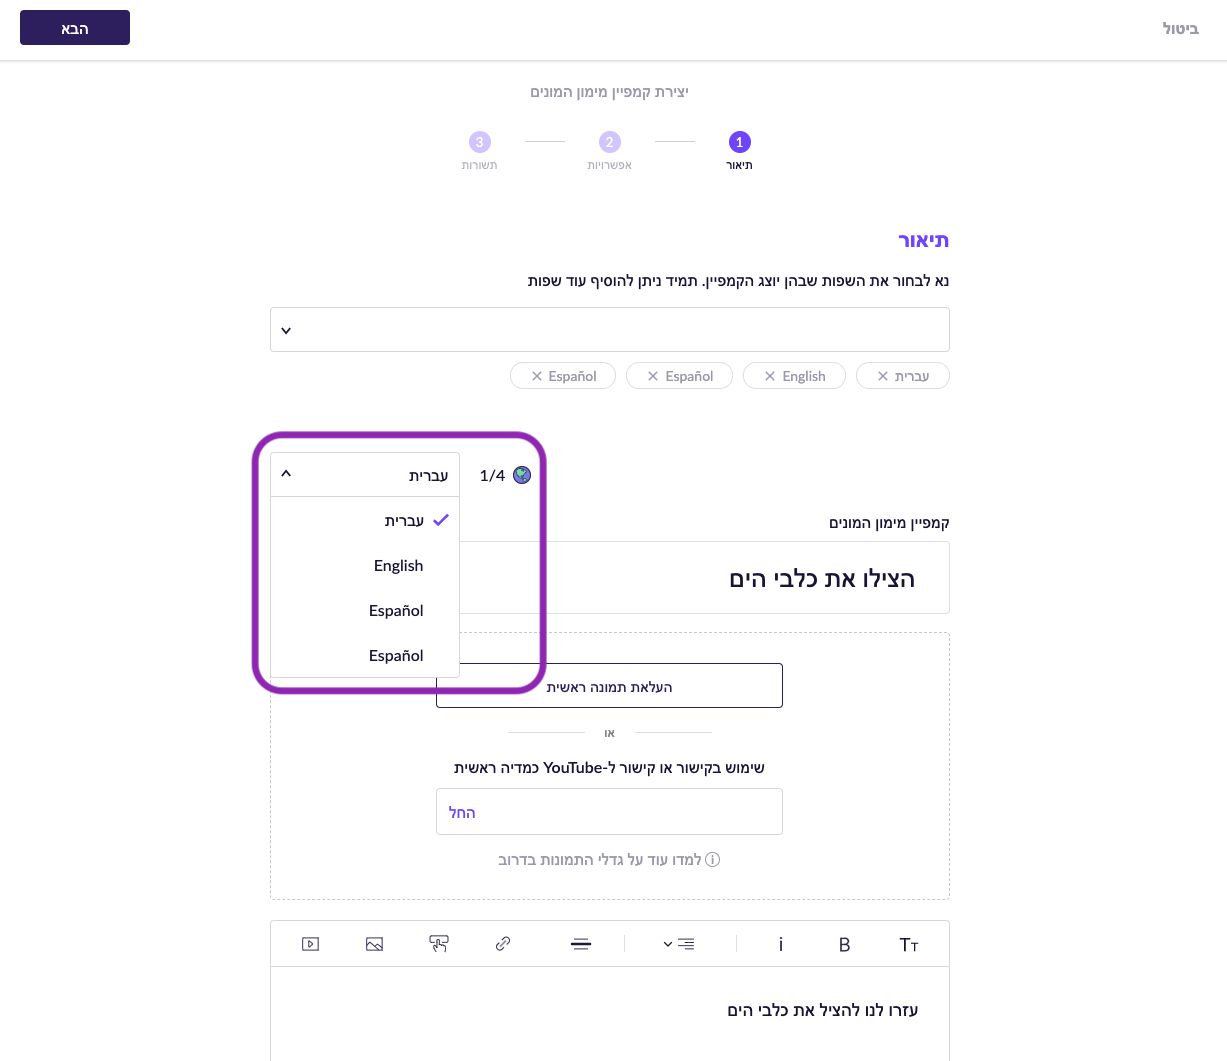1227x1061 pixels.
Task: Remove the עברית language tag
Action: (883, 376)
